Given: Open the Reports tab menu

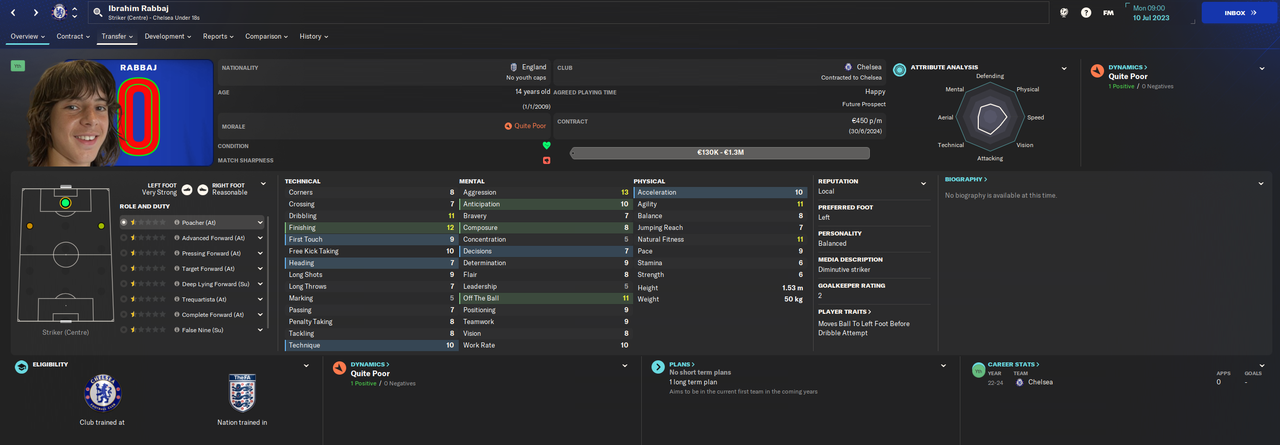Looking at the screenshot, I should pyautogui.click(x=218, y=36).
